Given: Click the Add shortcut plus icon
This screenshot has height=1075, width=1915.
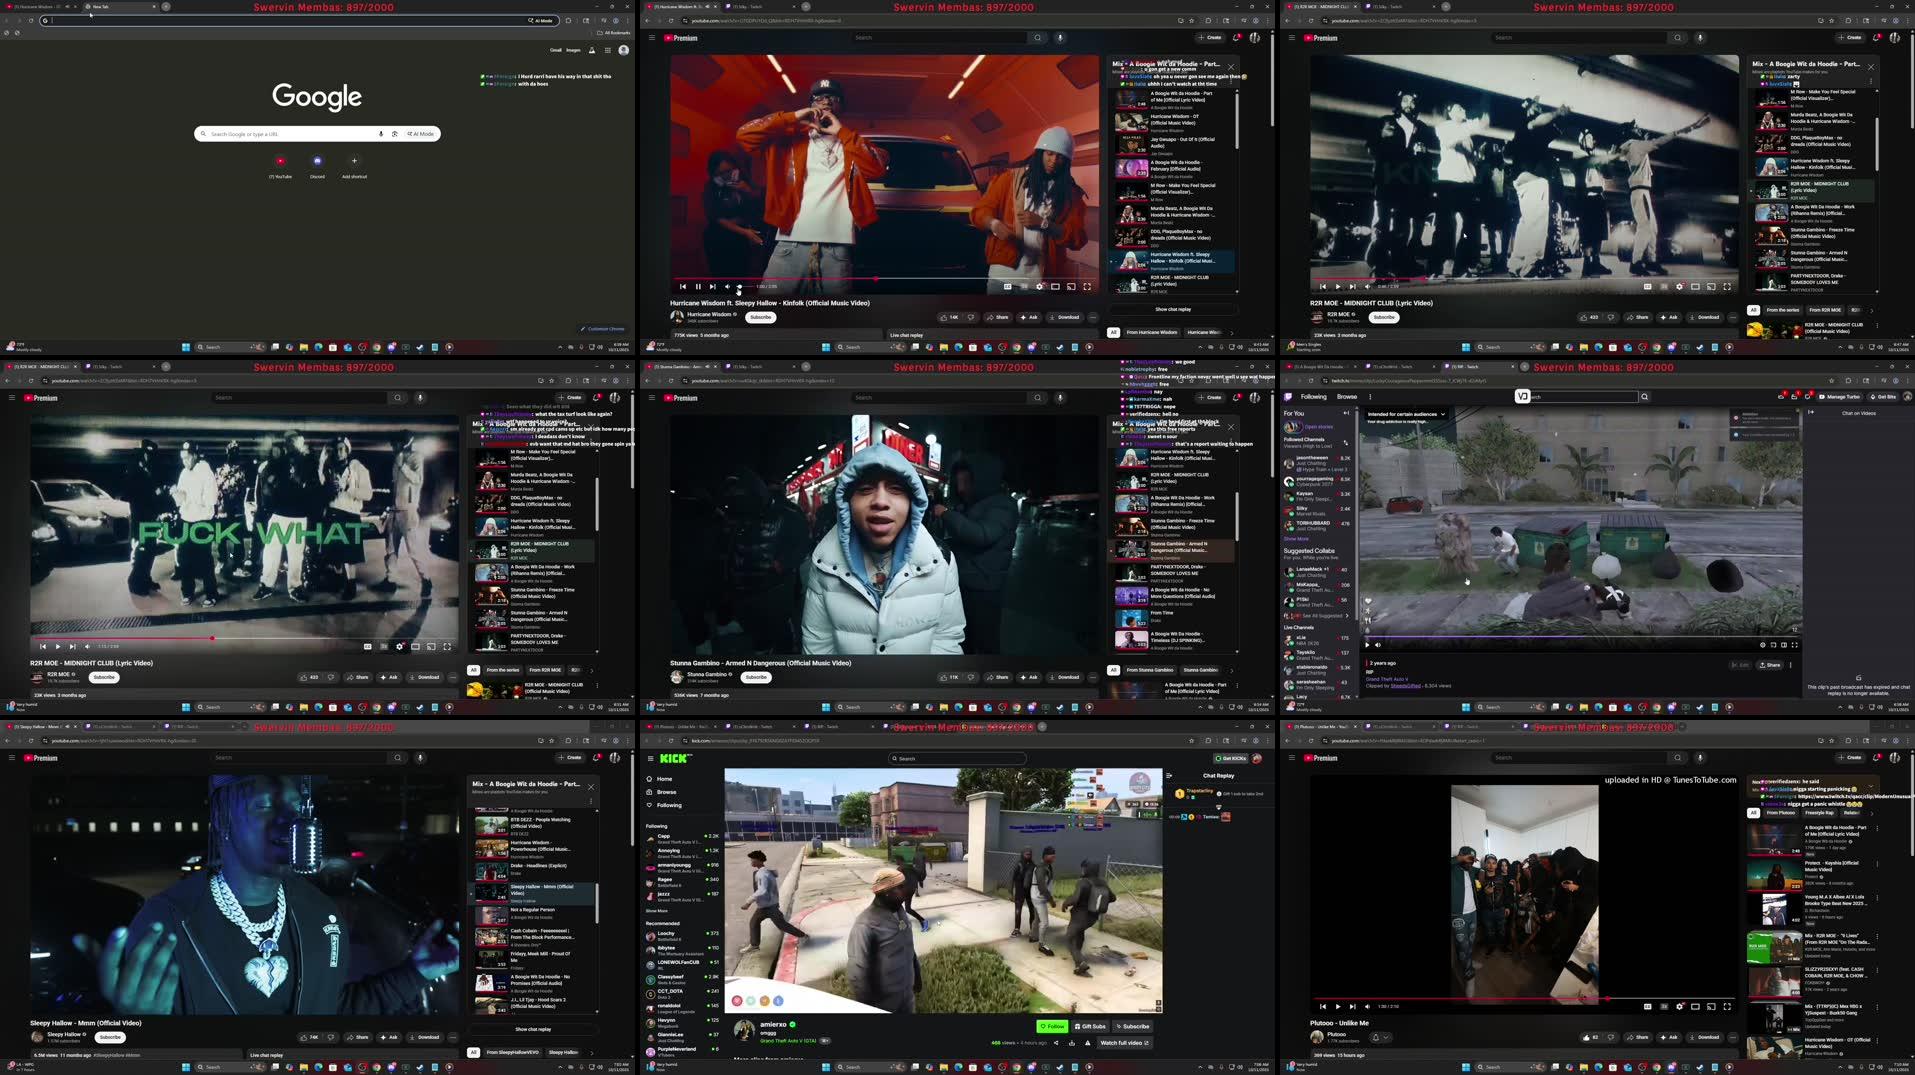Looking at the screenshot, I should tap(354, 161).
